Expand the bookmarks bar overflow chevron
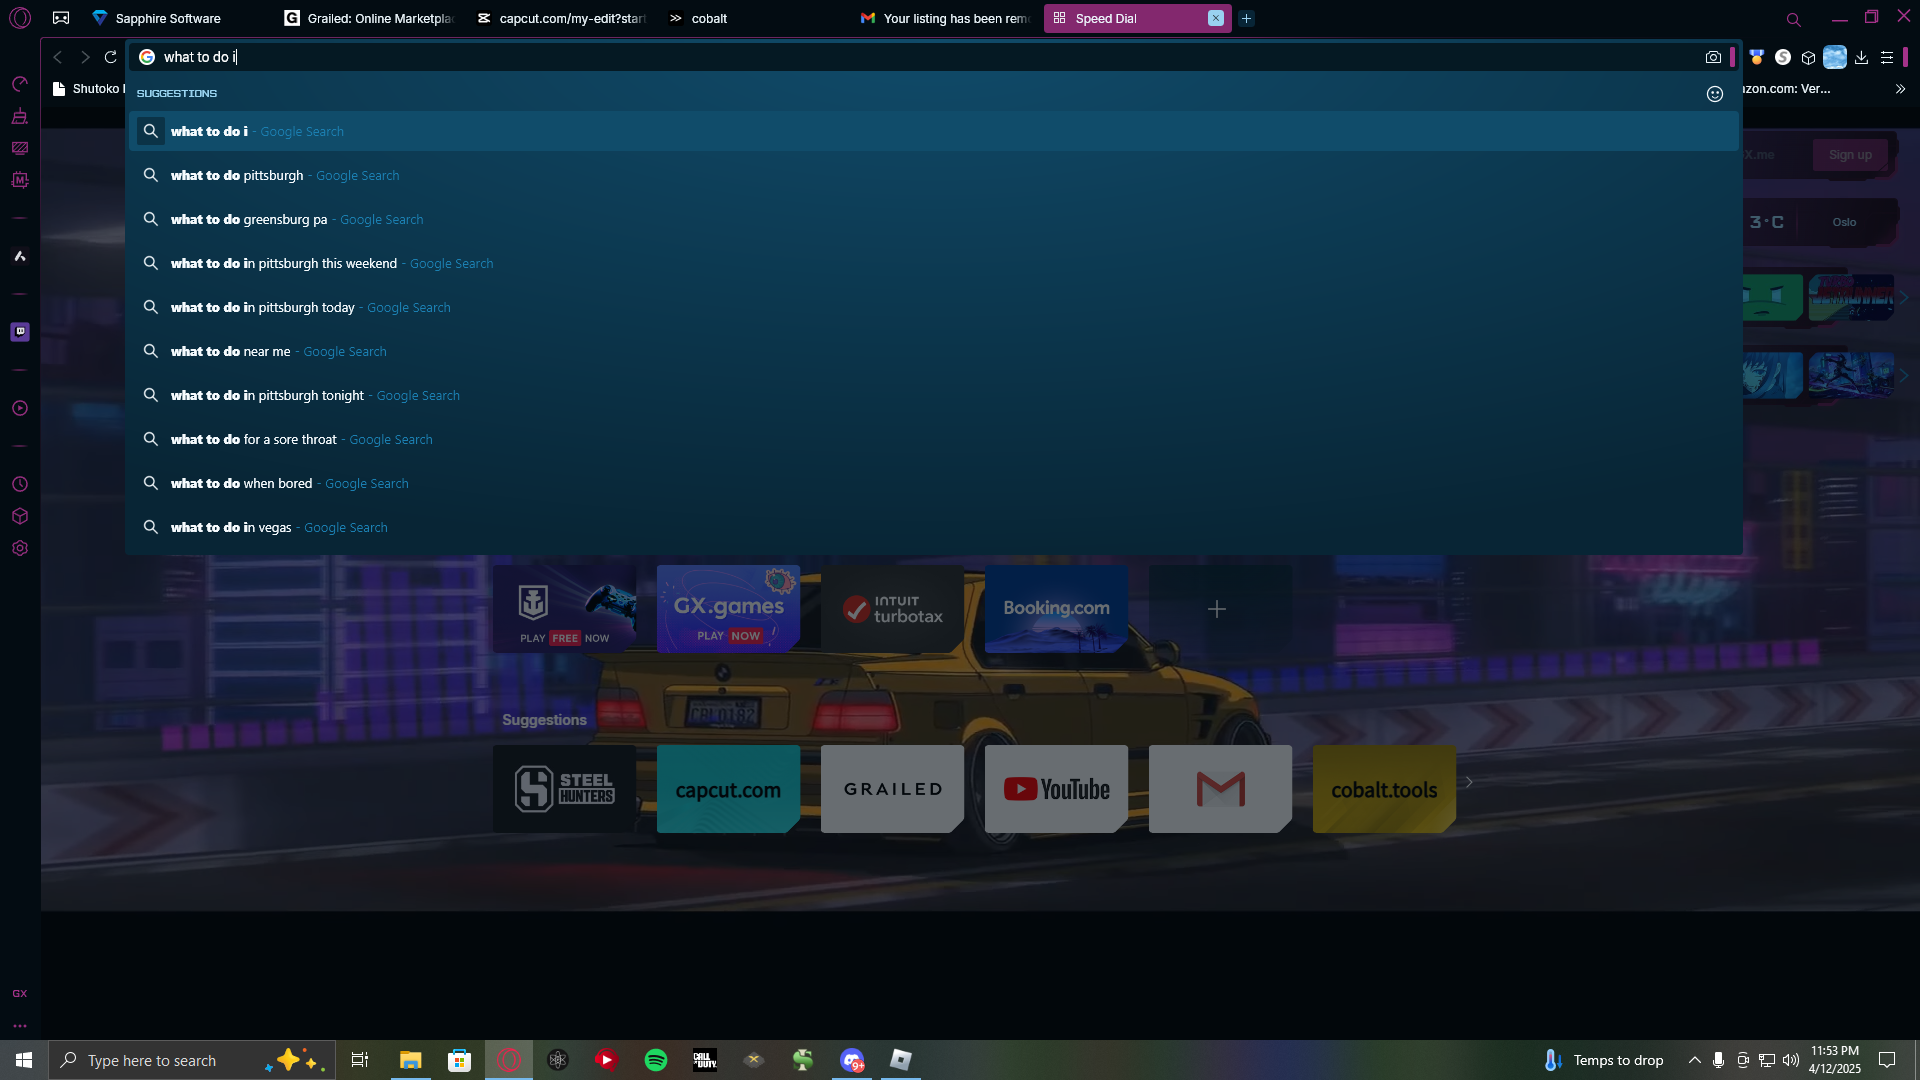Viewport: 1920px width, 1080px height. click(1900, 89)
